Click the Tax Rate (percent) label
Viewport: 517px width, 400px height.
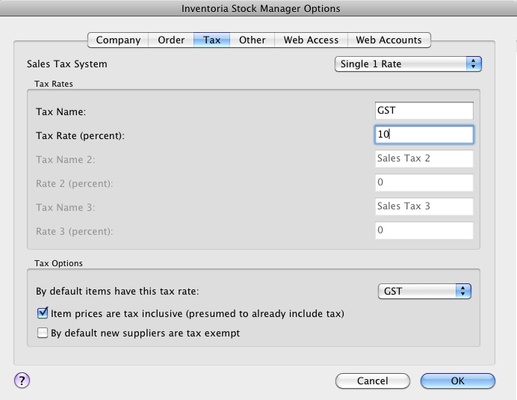click(80, 136)
